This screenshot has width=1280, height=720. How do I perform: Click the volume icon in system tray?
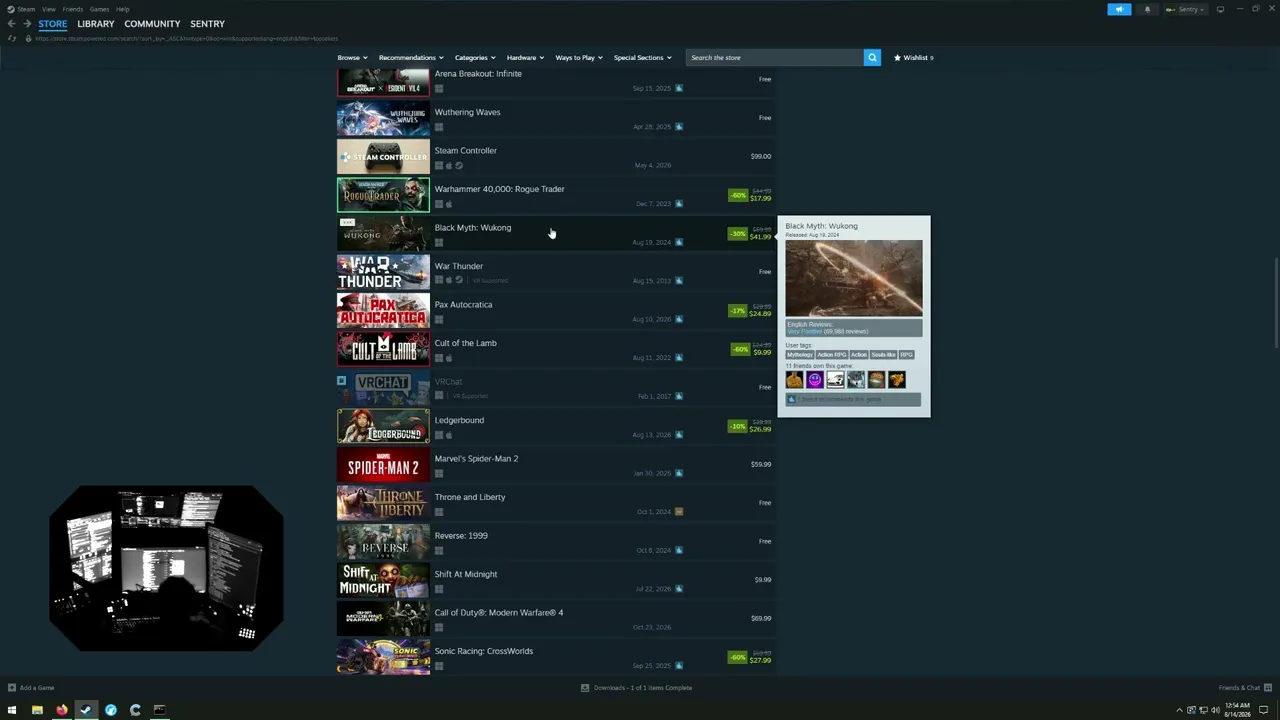[1215, 710]
